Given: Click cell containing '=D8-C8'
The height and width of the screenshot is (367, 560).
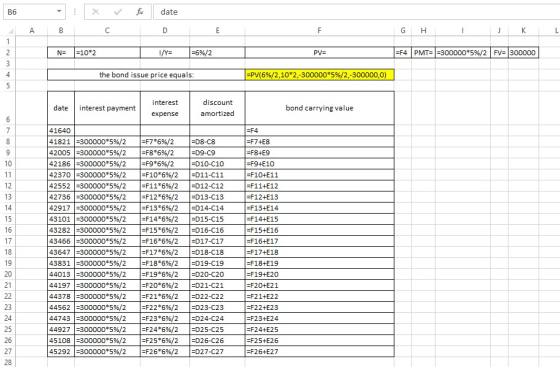Looking at the screenshot, I should (217, 141).
